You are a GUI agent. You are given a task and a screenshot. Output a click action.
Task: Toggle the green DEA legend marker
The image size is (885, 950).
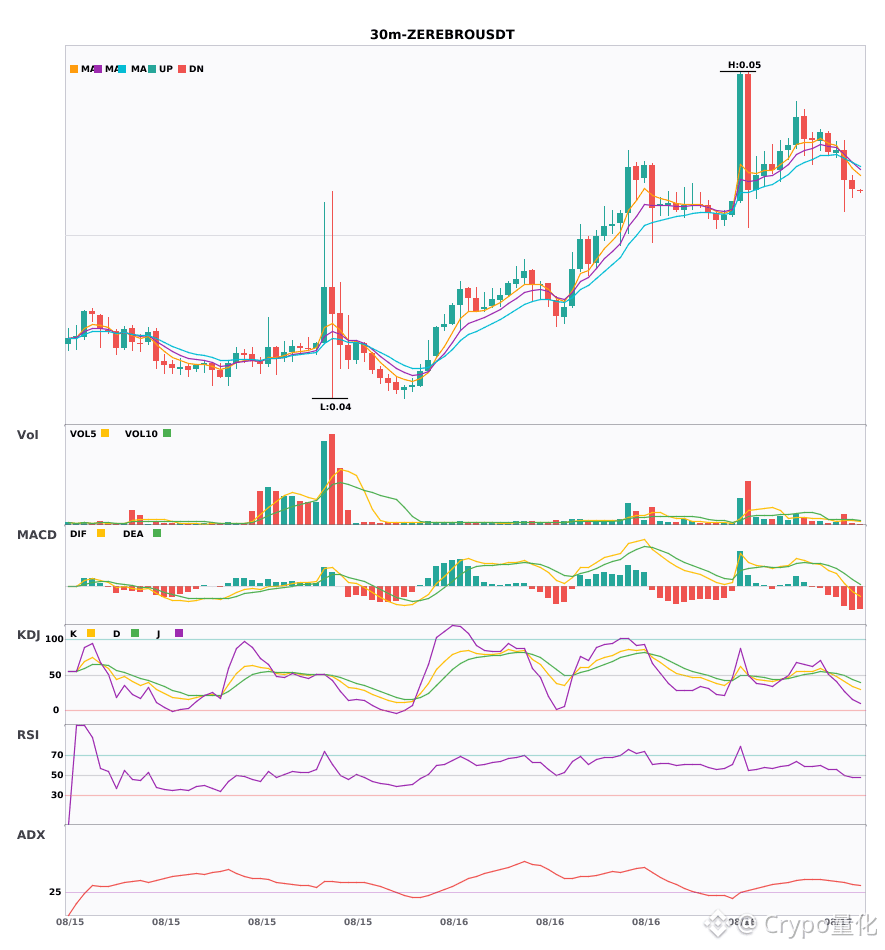(x=157, y=533)
